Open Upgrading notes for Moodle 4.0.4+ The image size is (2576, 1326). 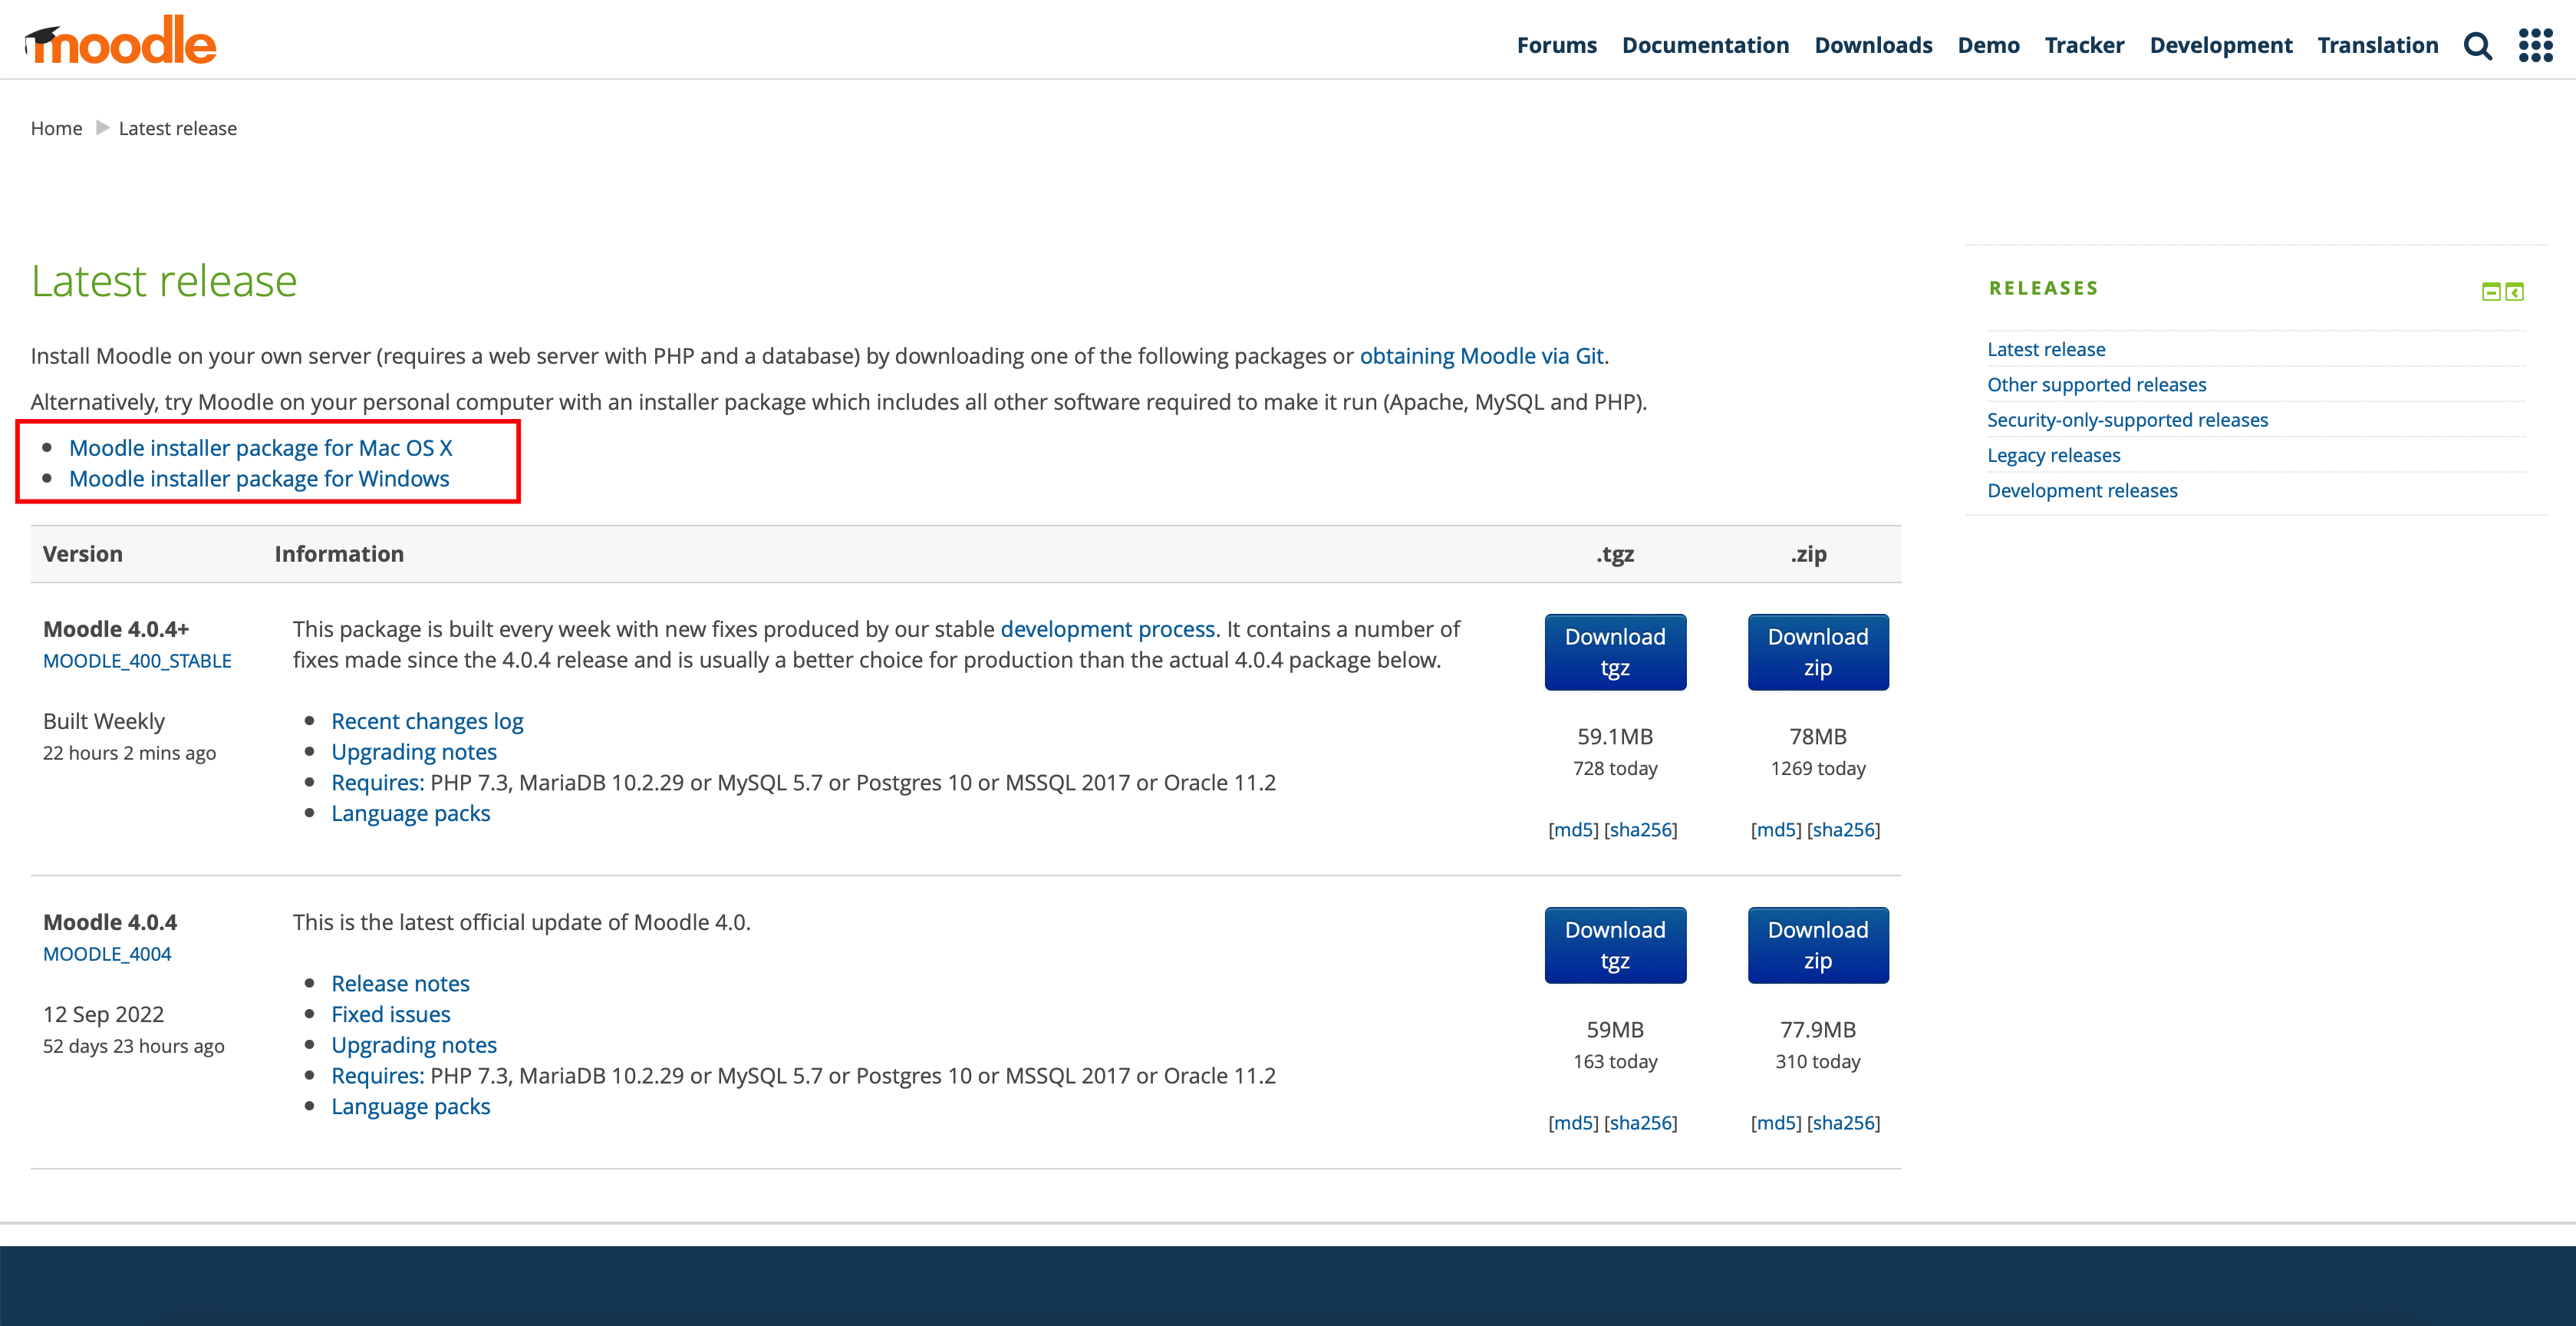[414, 752]
